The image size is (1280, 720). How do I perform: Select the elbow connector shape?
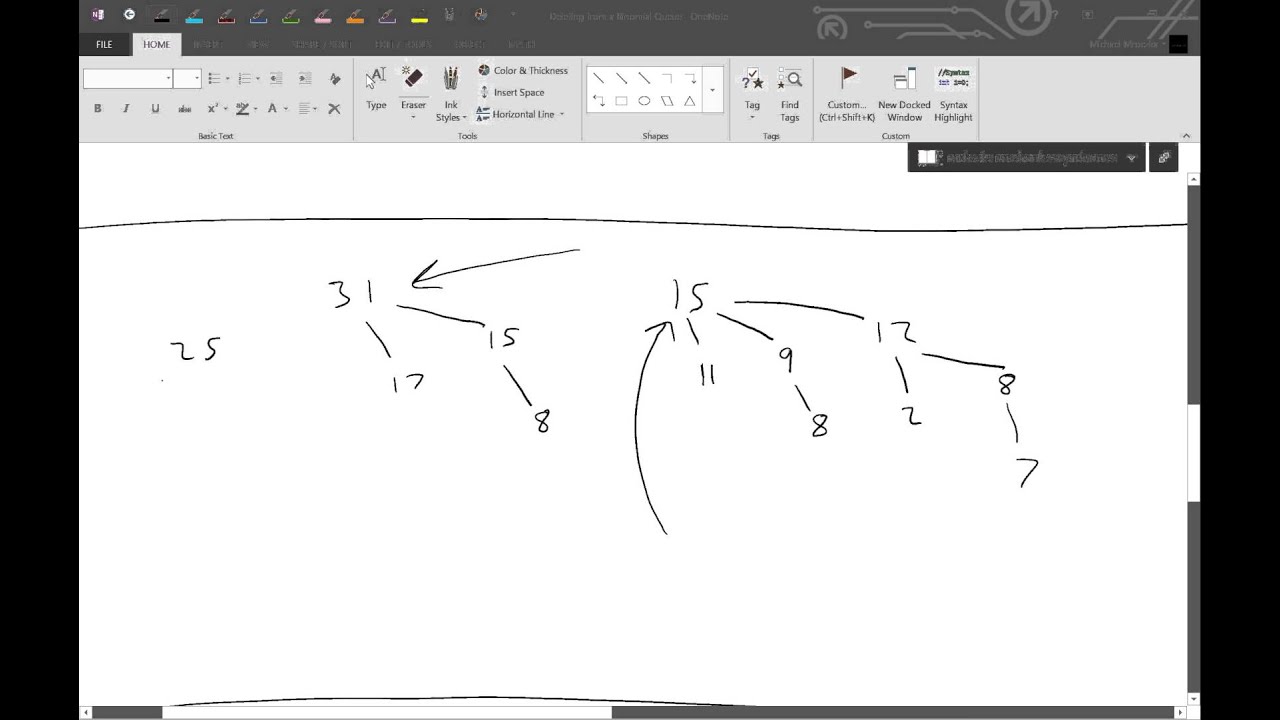click(667, 78)
